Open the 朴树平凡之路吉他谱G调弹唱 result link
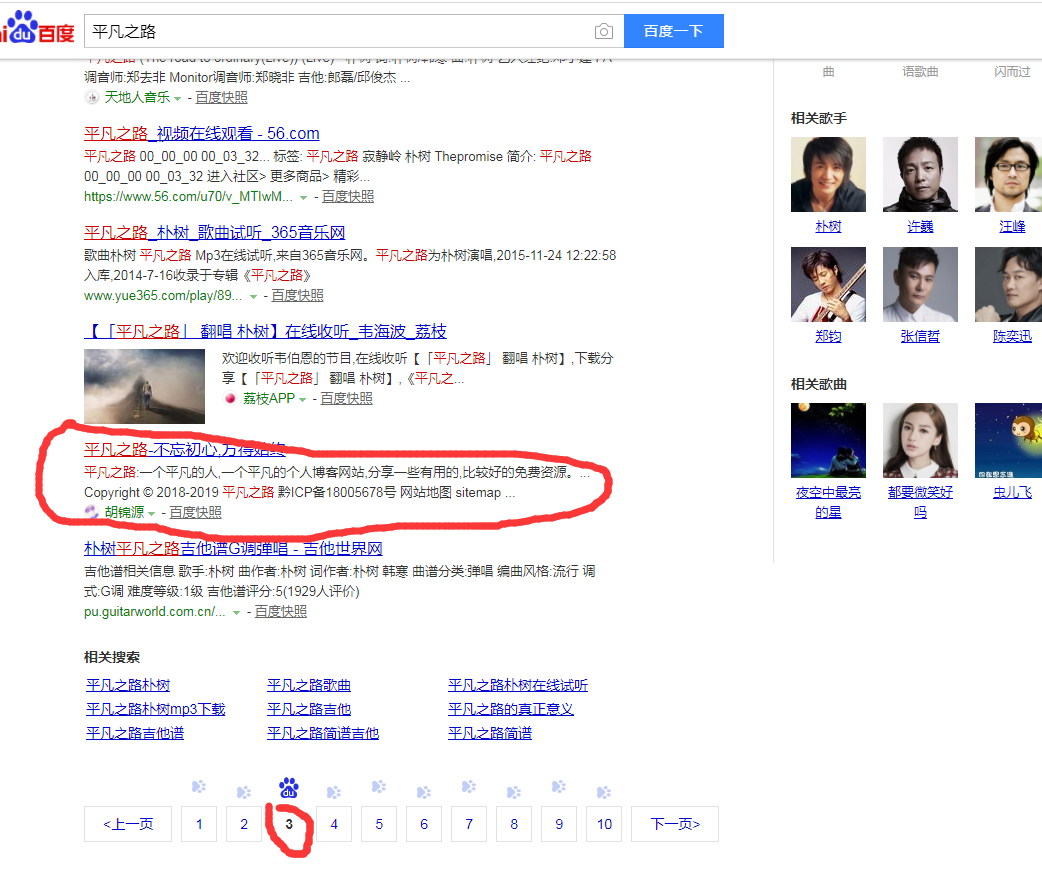Viewport: 1042px width, 875px height. tap(233, 548)
